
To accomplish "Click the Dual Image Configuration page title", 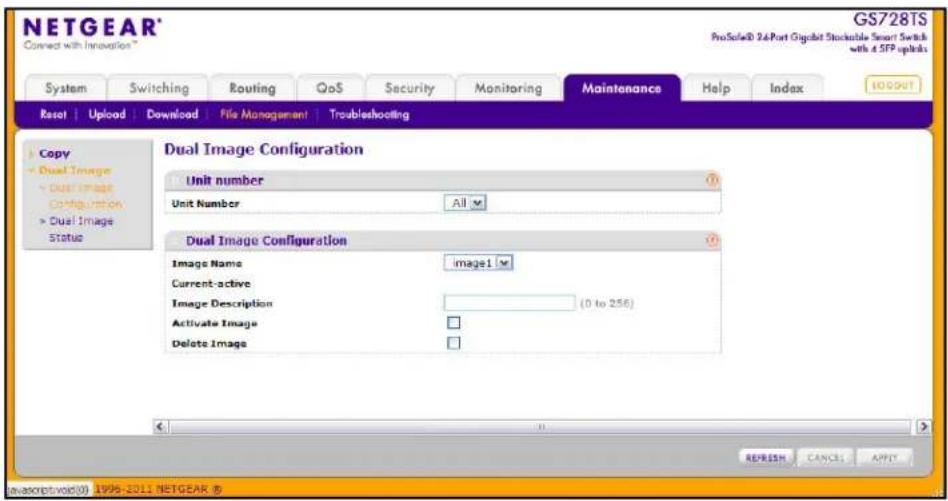I will [264, 149].
